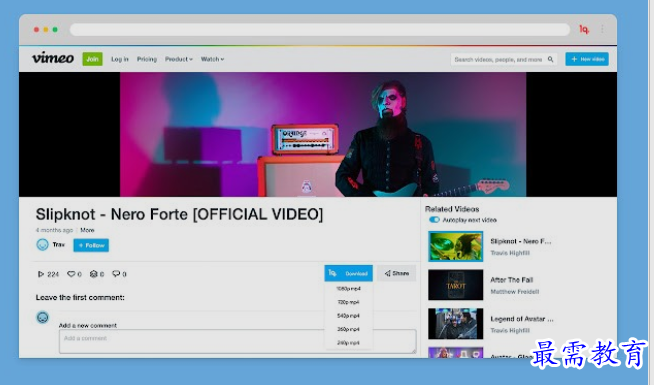Expand the Product dropdown menu
Image resolution: width=654 pixels, height=385 pixels.
[x=179, y=59]
